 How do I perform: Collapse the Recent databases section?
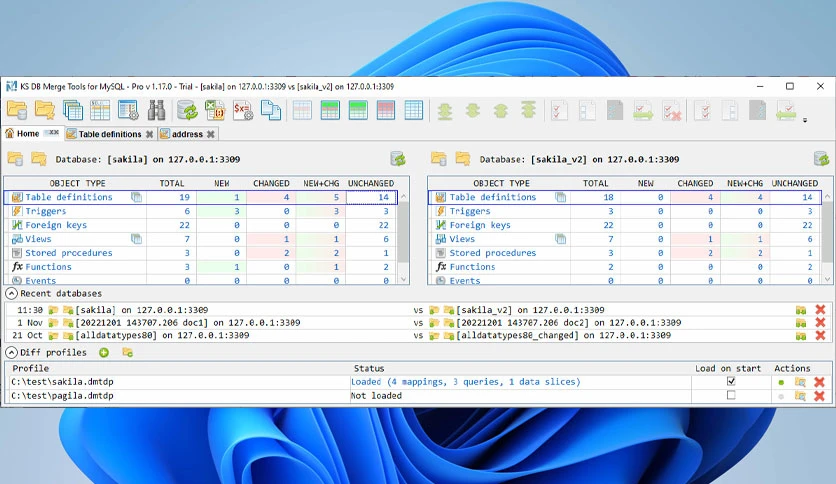[x=11, y=293]
